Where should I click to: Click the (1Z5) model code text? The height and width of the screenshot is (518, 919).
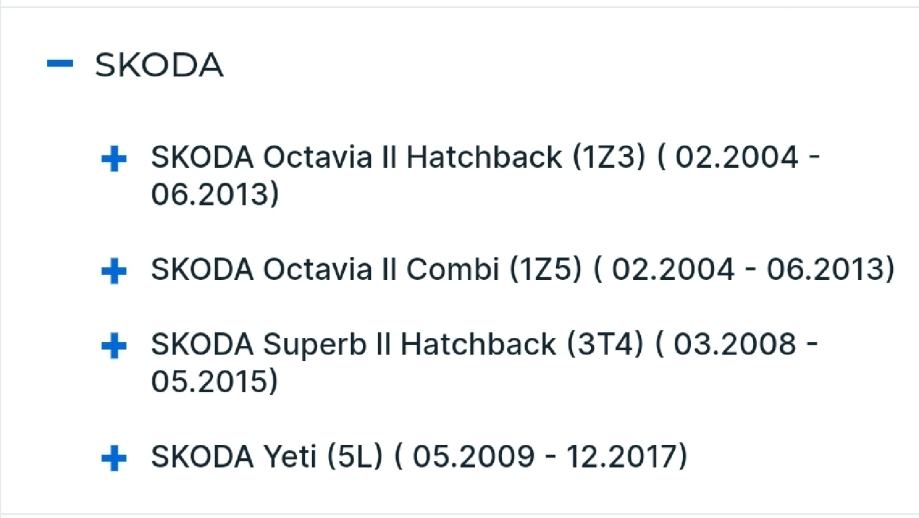(545, 270)
